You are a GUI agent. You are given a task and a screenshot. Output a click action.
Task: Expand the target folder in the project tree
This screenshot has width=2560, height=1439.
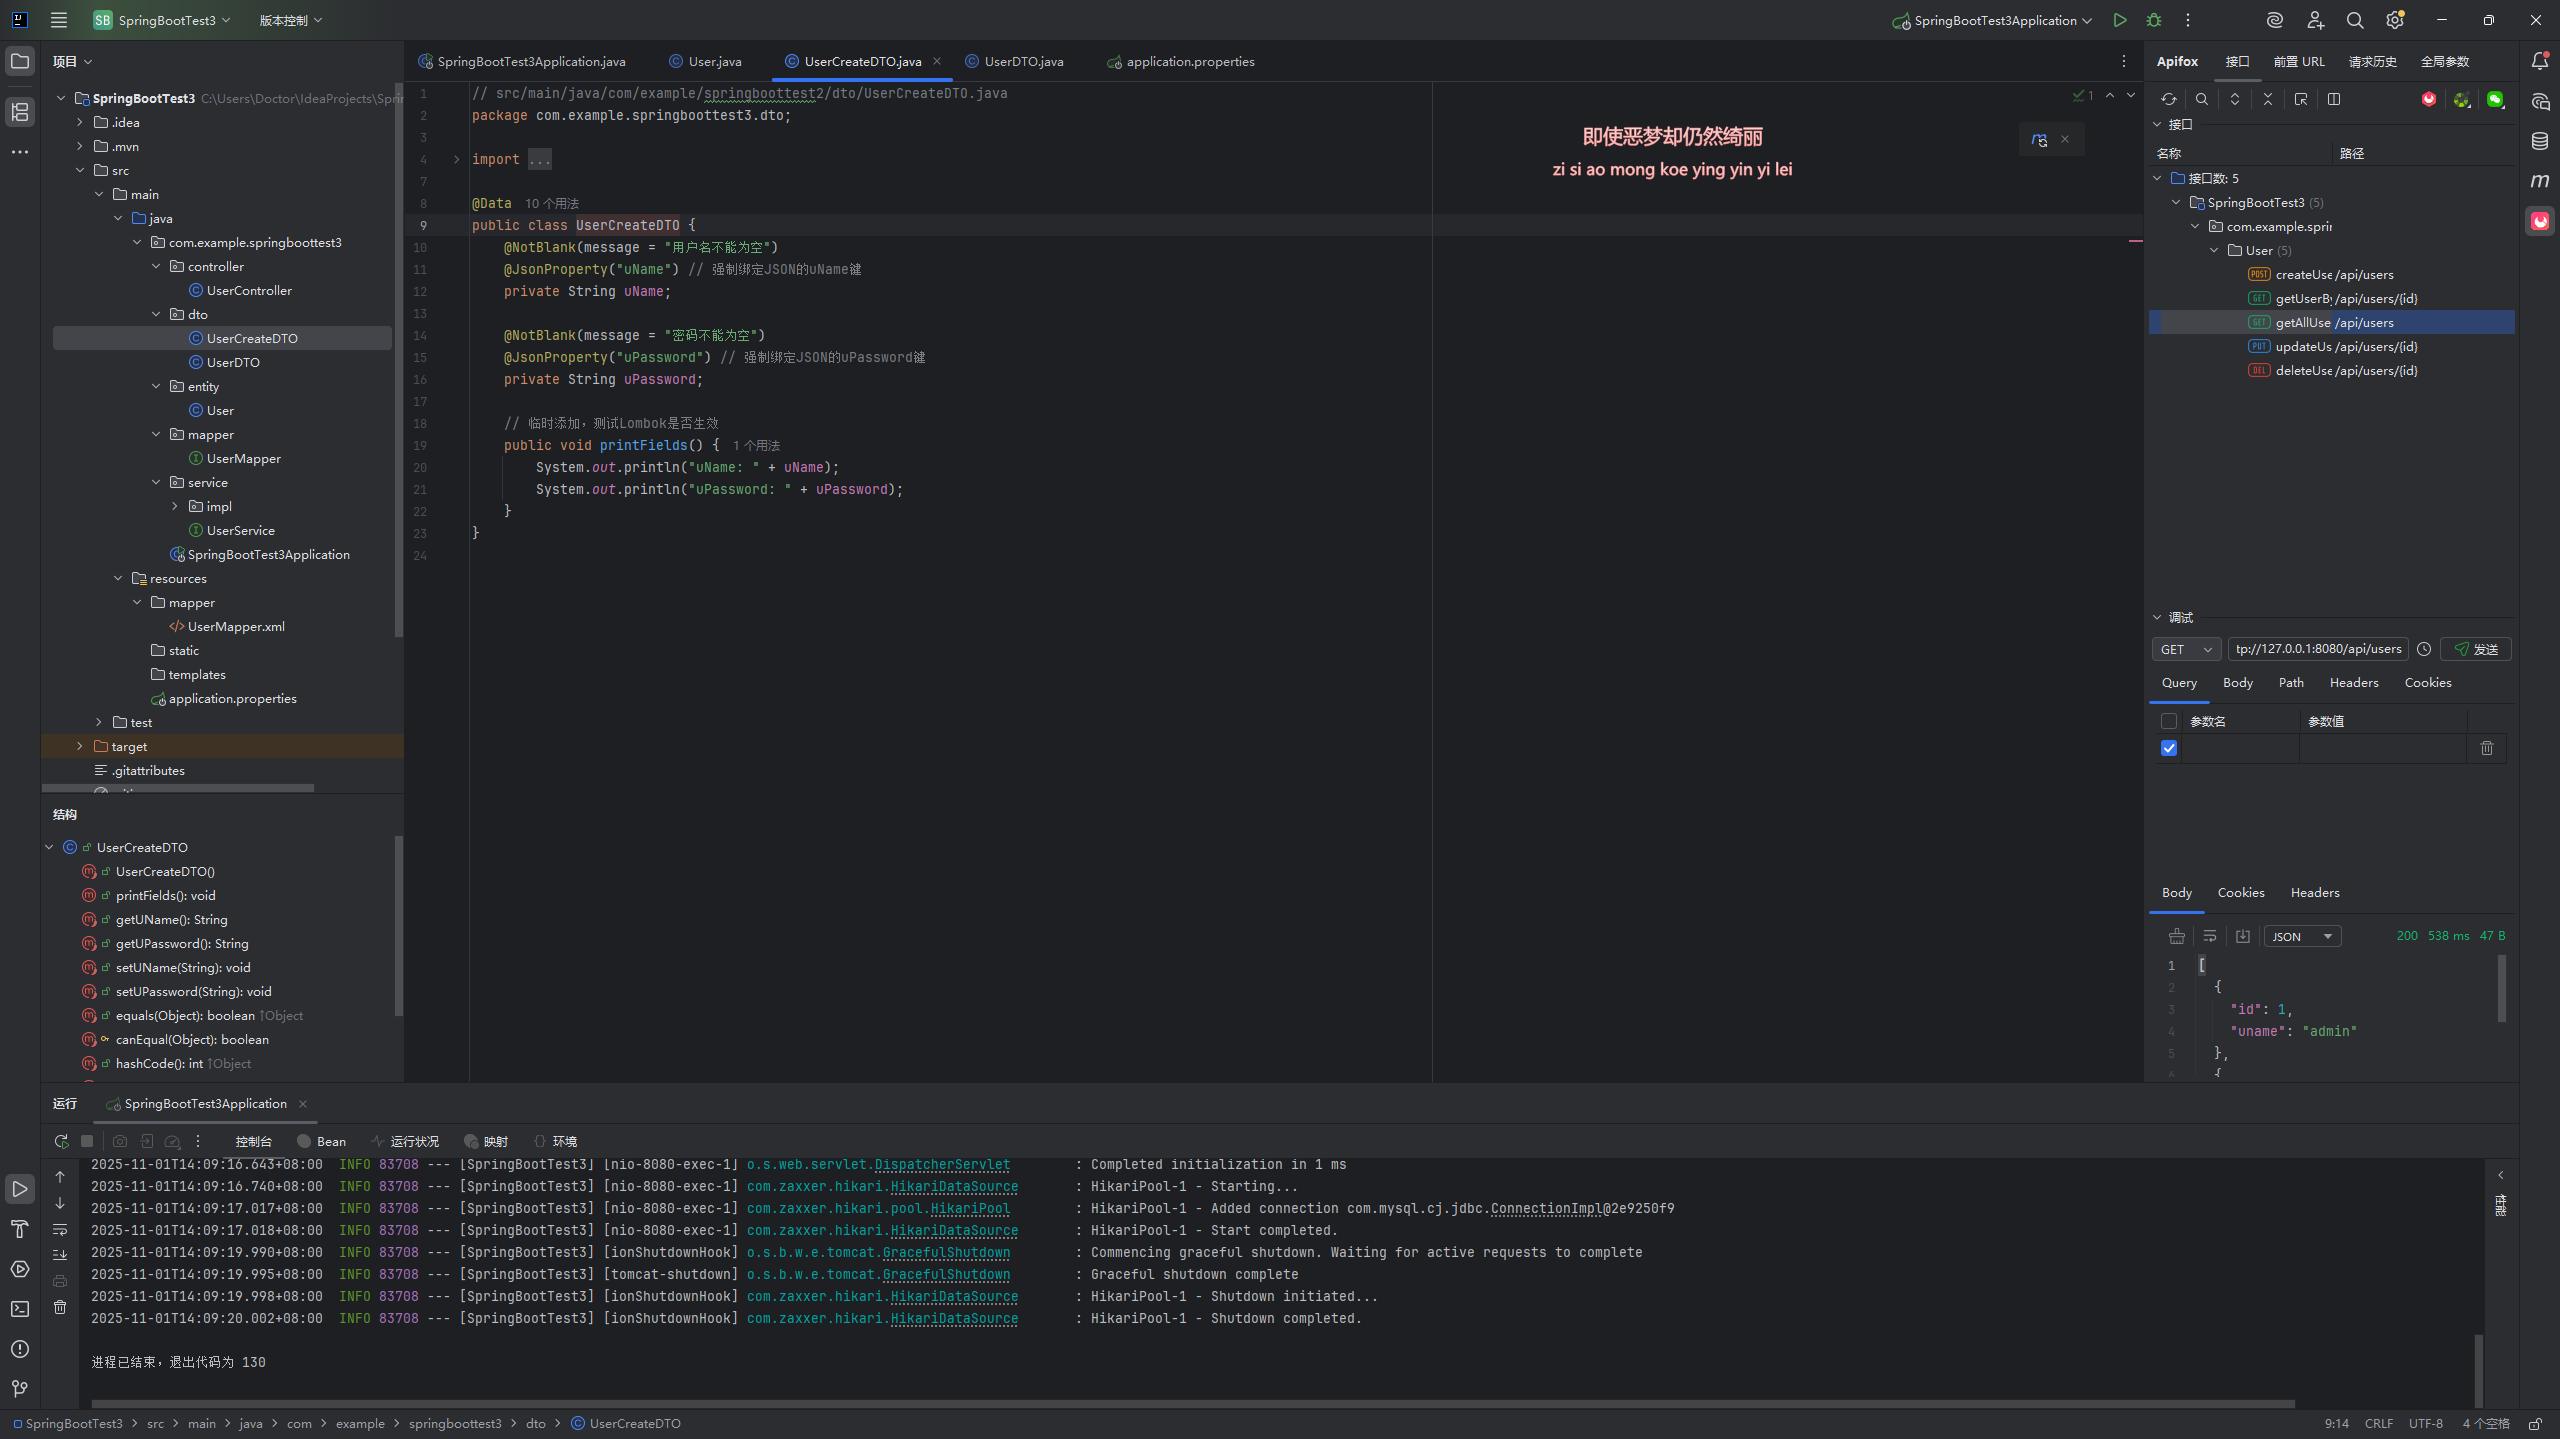(x=80, y=746)
